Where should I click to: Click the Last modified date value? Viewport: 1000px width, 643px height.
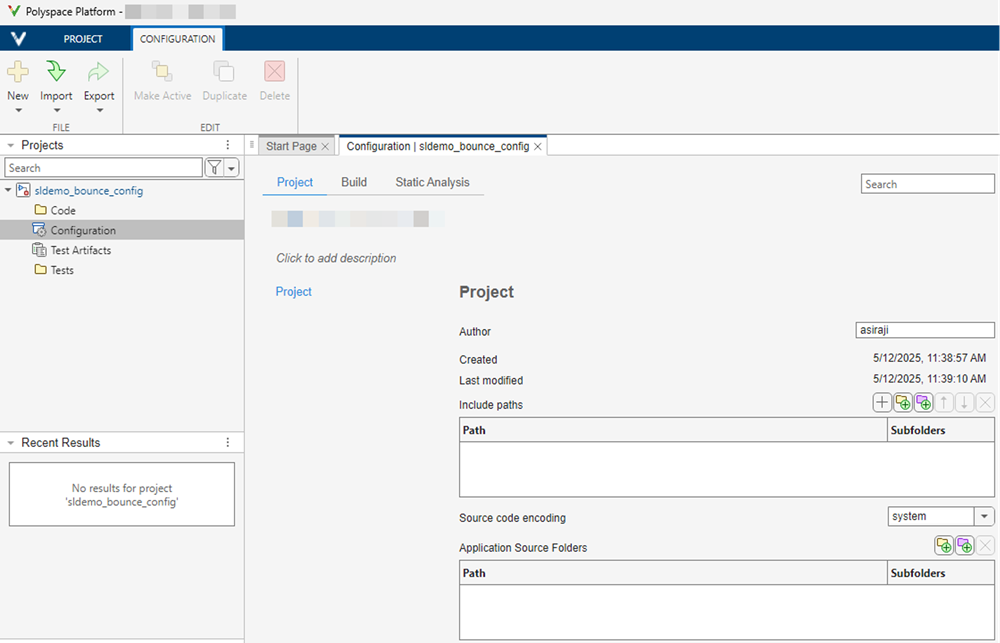click(x=929, y=378)
